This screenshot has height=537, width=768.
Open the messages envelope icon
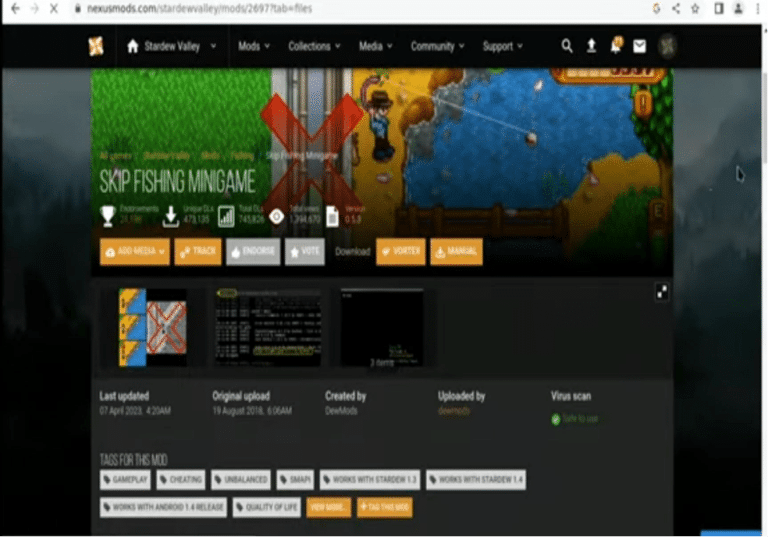640,46
